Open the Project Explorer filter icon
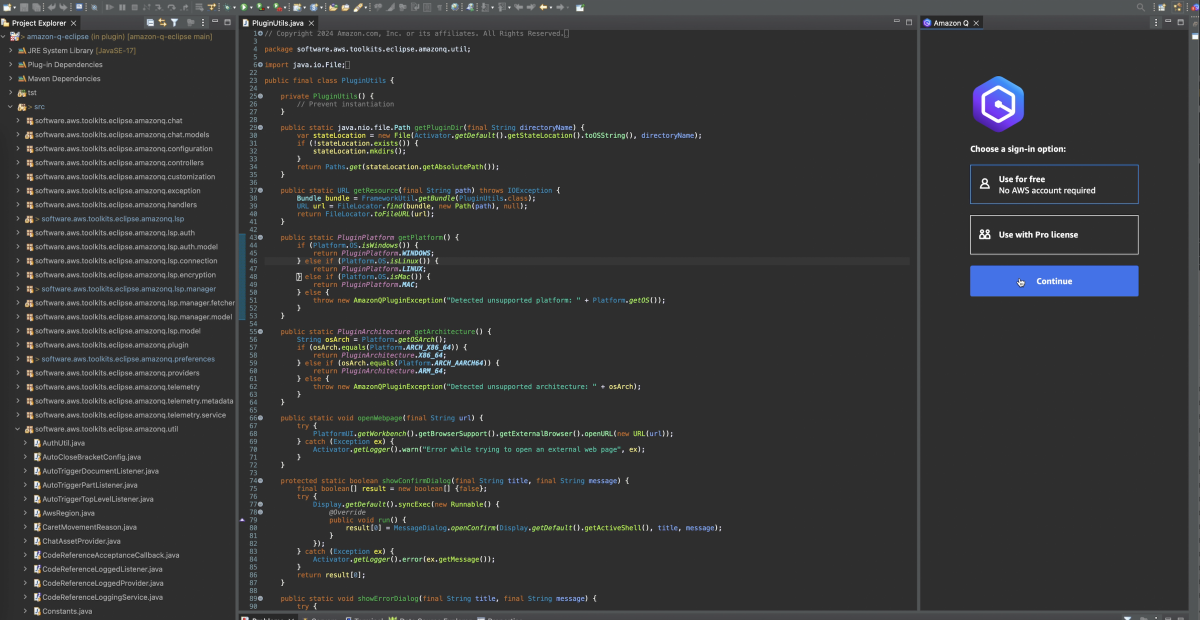Screen dimensions: 1200x620 tap(175, 22)
